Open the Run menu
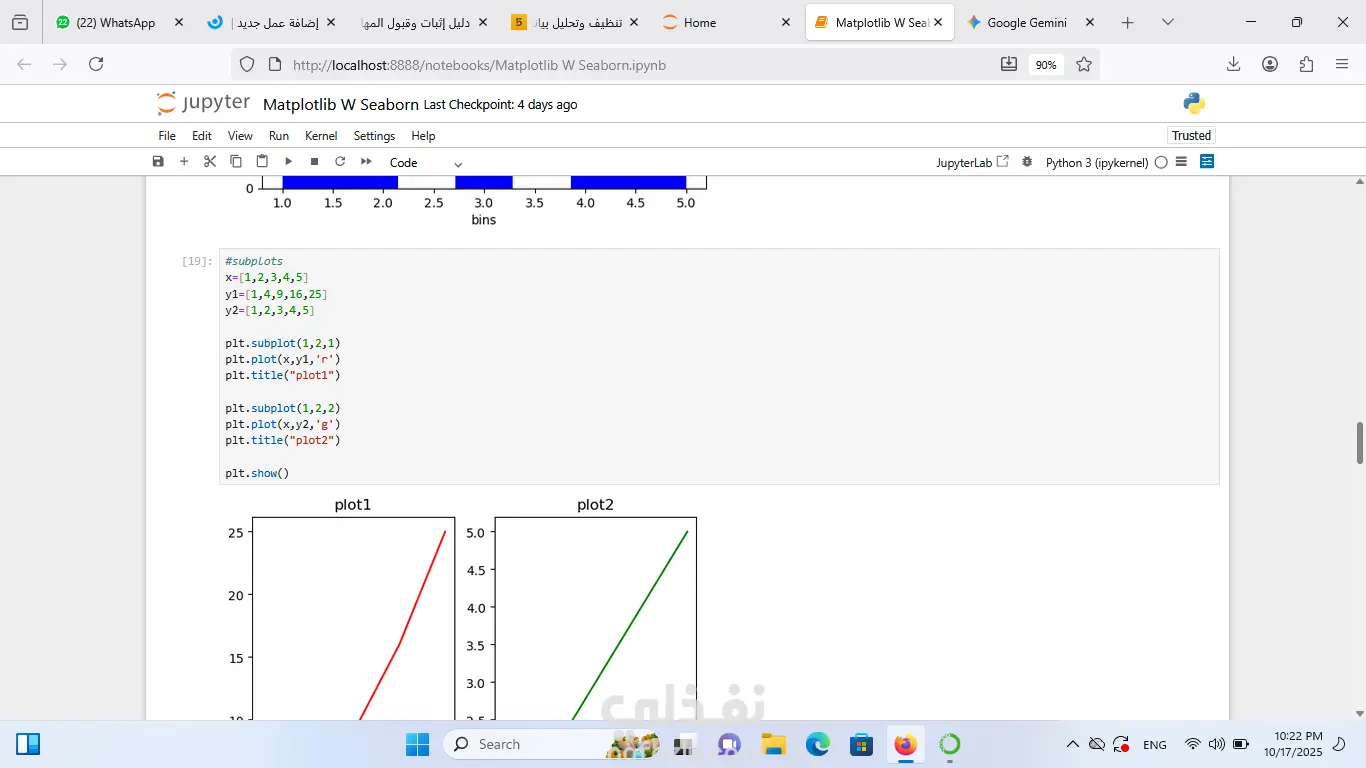This screenshot has width=1366, height=768. tap(279, 136)
